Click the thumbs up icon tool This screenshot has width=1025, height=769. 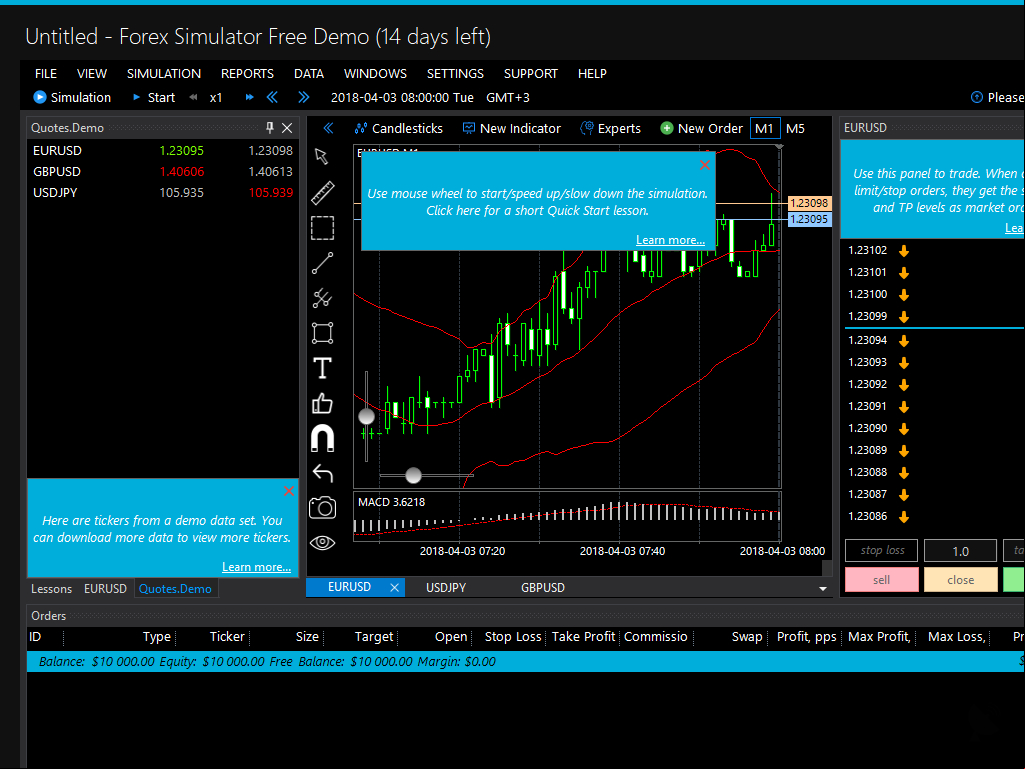tap(322, 403)
